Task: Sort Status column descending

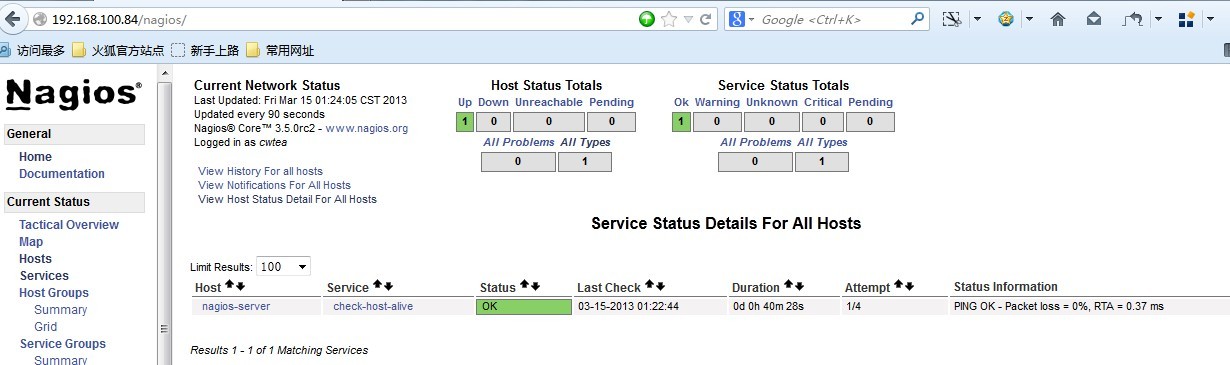Action: tap(535, 286)
